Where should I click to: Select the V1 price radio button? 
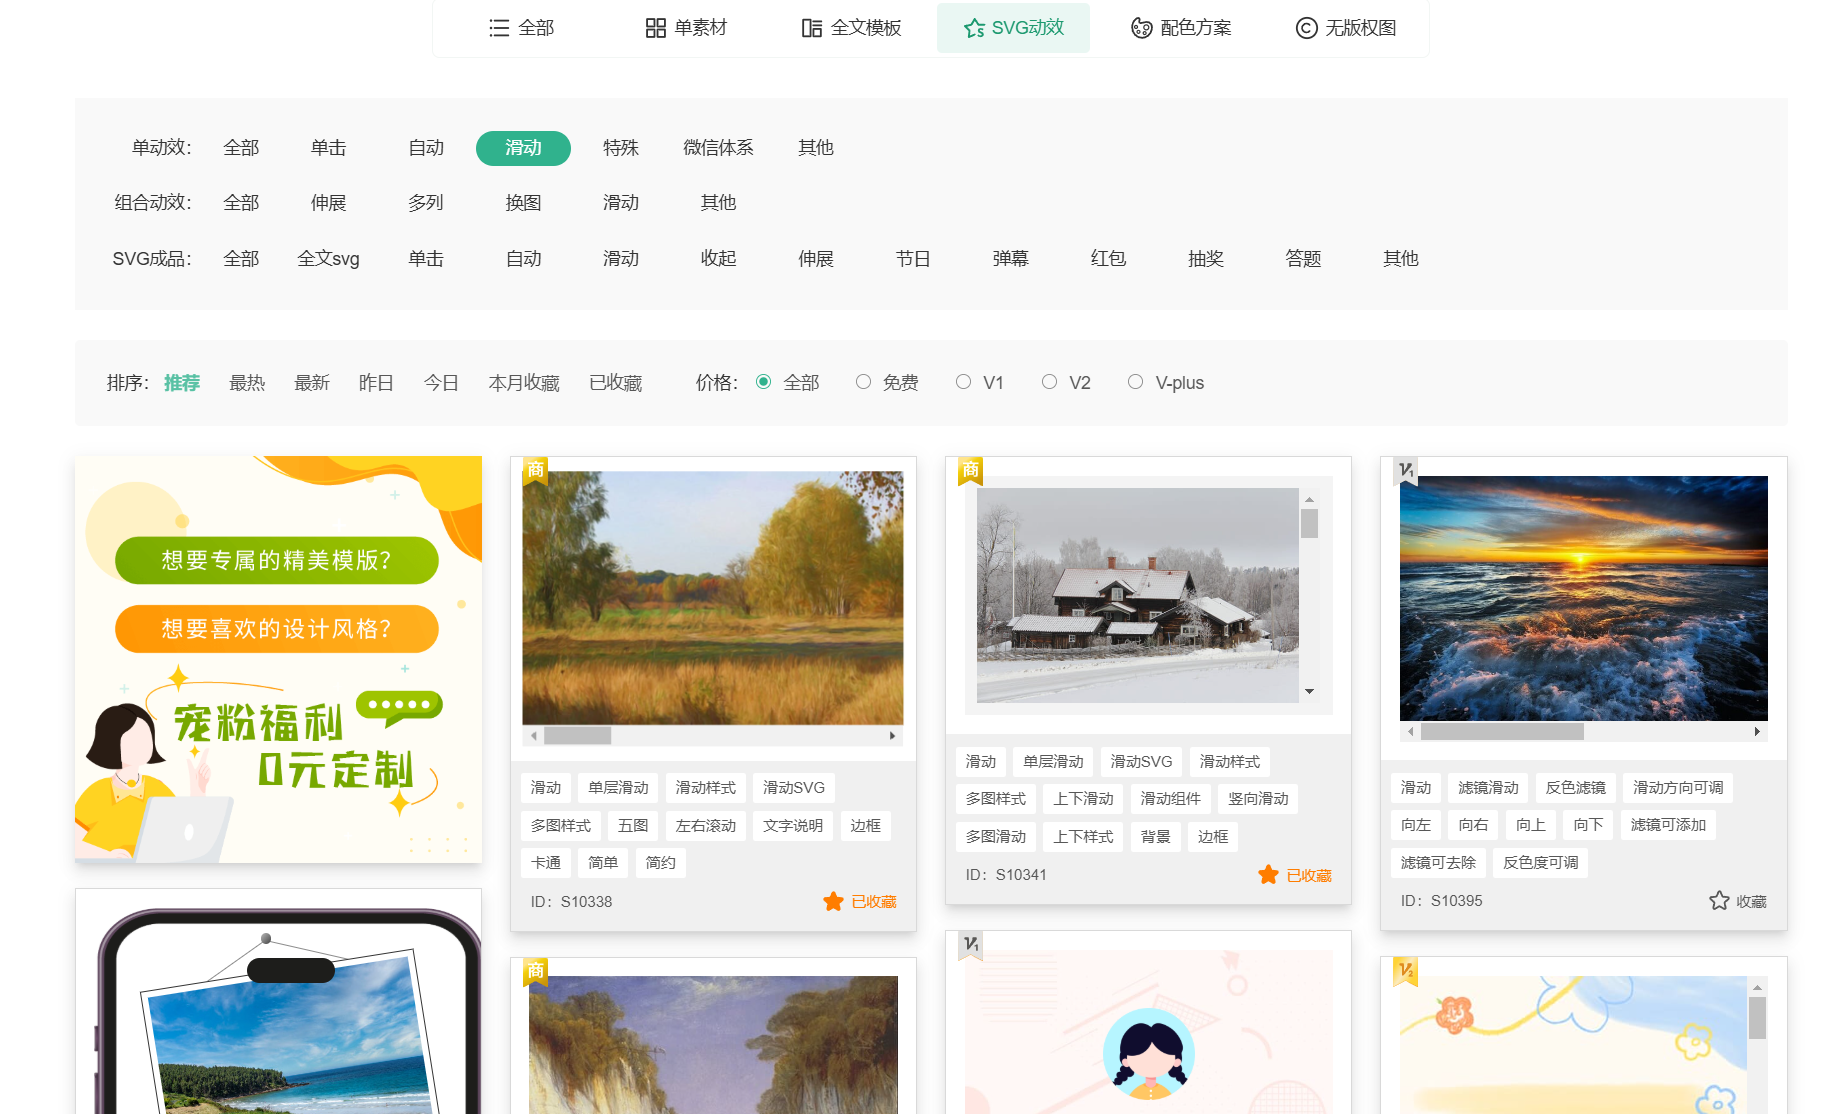[x=963, y=382]
